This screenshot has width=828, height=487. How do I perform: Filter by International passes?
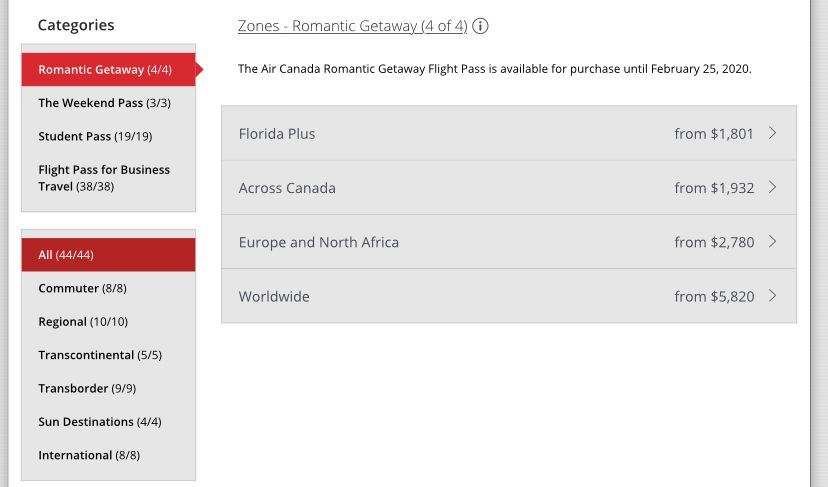coord(89,455)
